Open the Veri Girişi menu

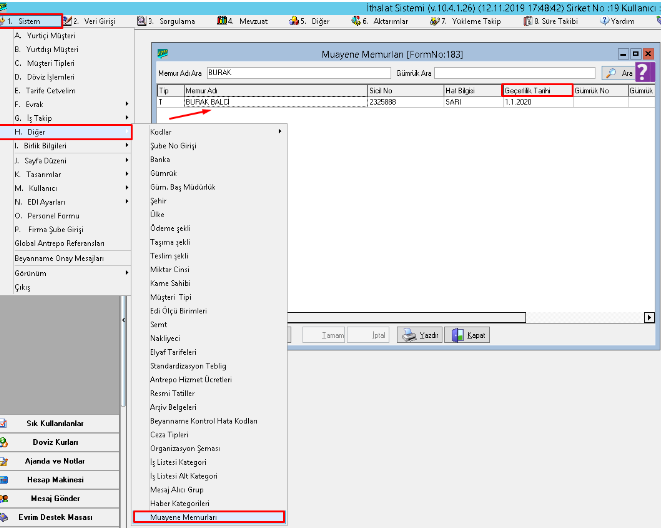coord(95,20)
